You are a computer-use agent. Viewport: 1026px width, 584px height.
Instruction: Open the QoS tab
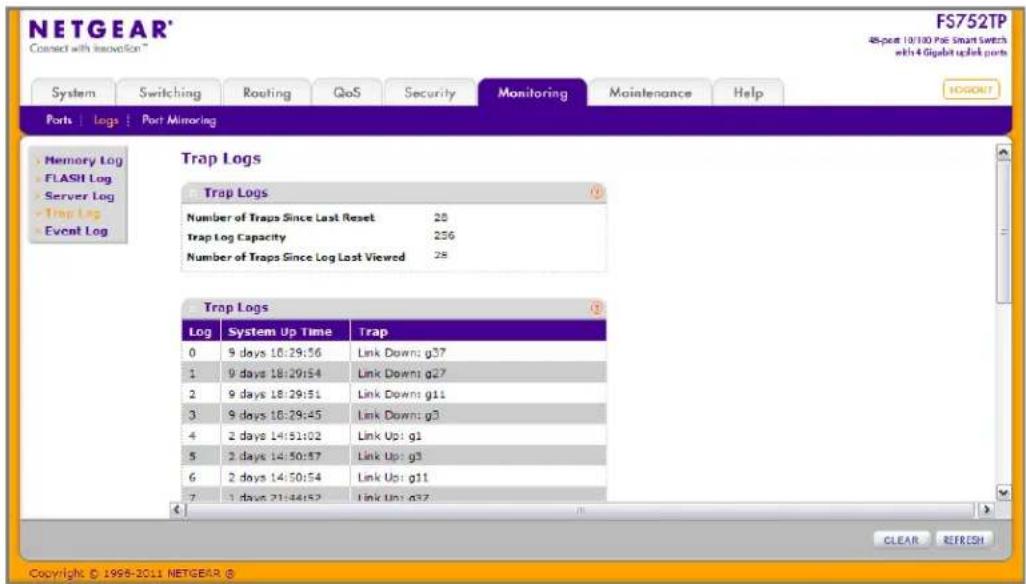click(x=347, y=93)
